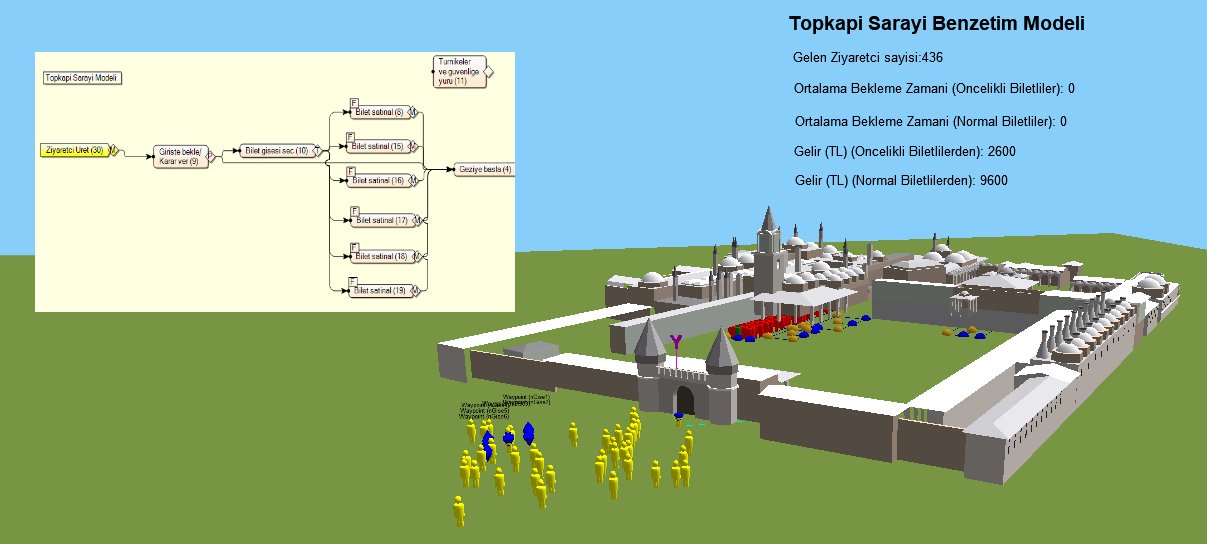Click Gelir (TL) (Oncelikli Biletlilerden): 2600
This screenshot has width=1207, height=544.
pos(905,152)
